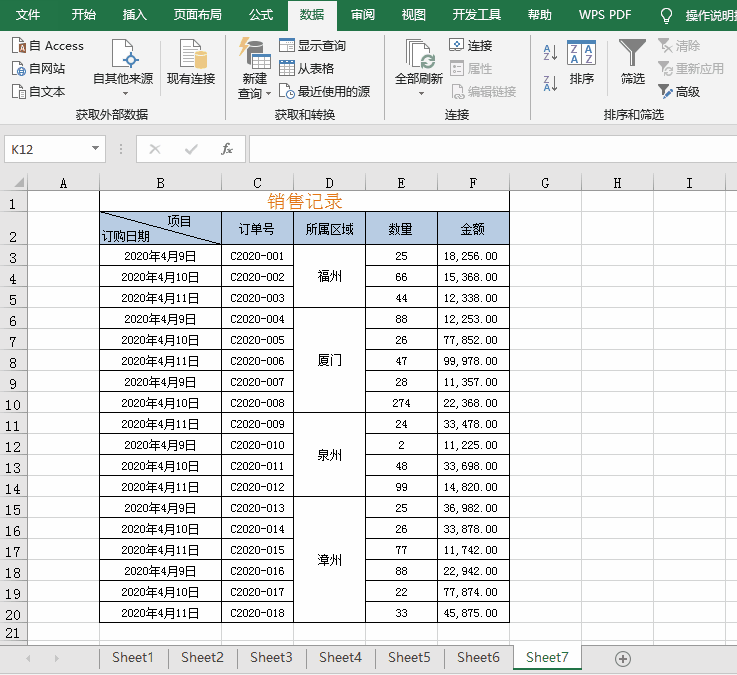This screenshot has width=737, height=675.
Task: Switch to 页面布局 ribbon tab
Action: pyautogui.click(x=197, y=15)
